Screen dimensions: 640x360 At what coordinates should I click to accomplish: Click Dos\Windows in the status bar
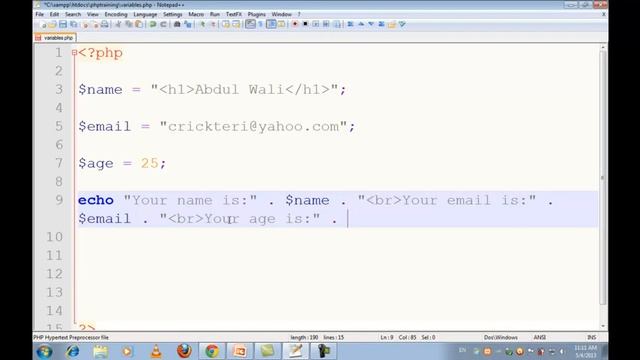tap(500, 338)
